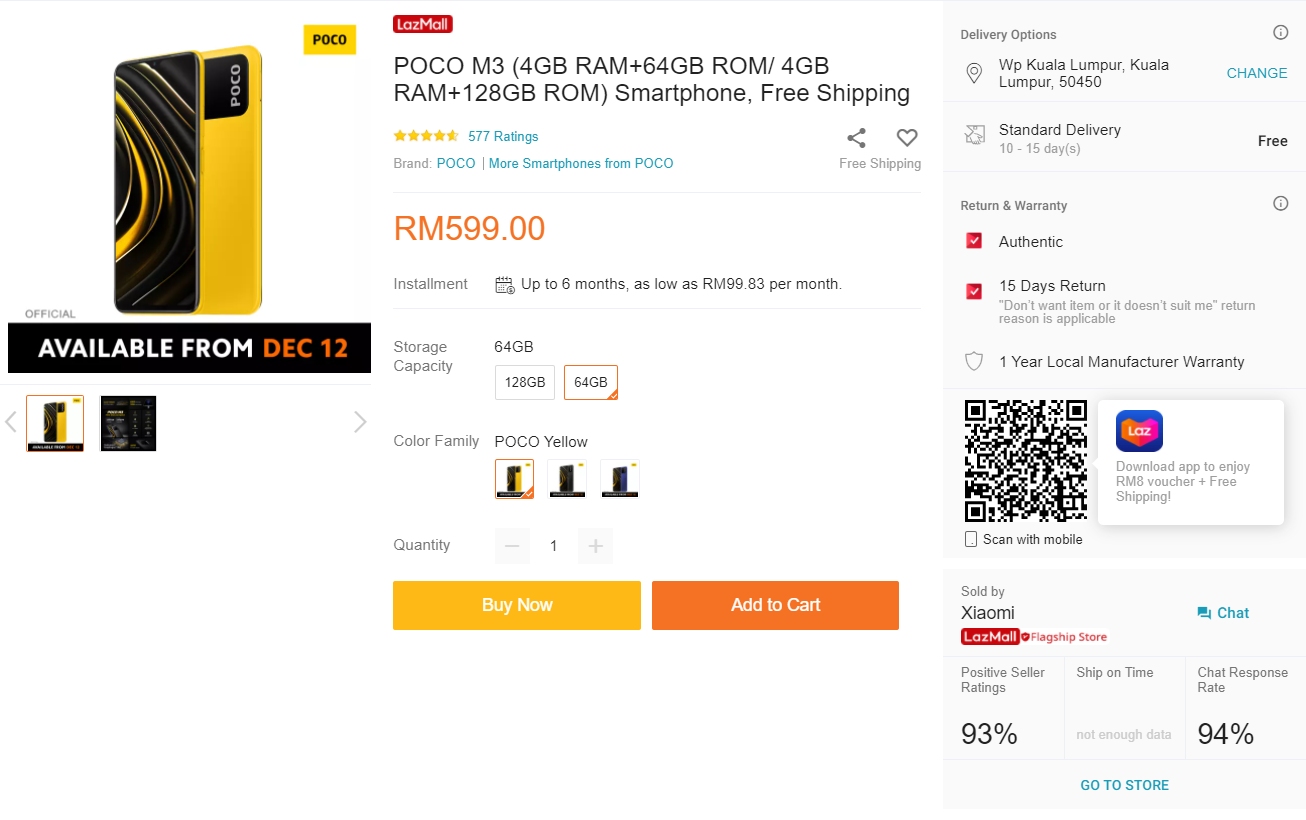This screenshot has height=820, width=1306.
Task: Toggle the Authentic checkmark
Action: (974, 241)
